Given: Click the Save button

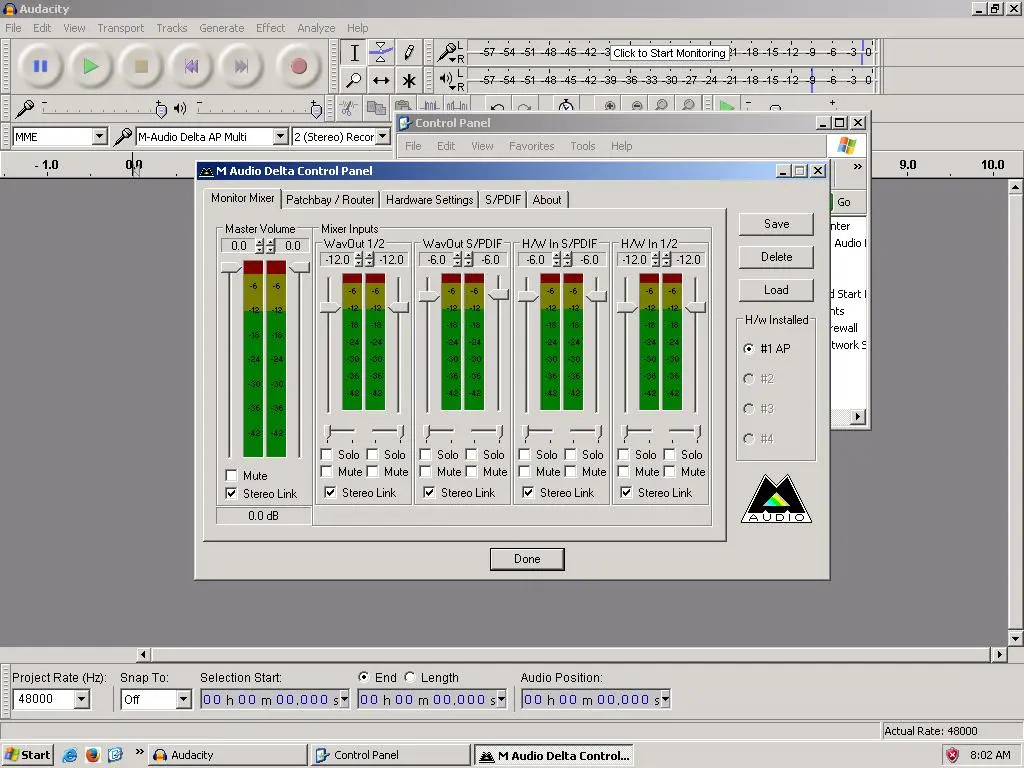Looking at the screenshot, I should tap(776, 224).
